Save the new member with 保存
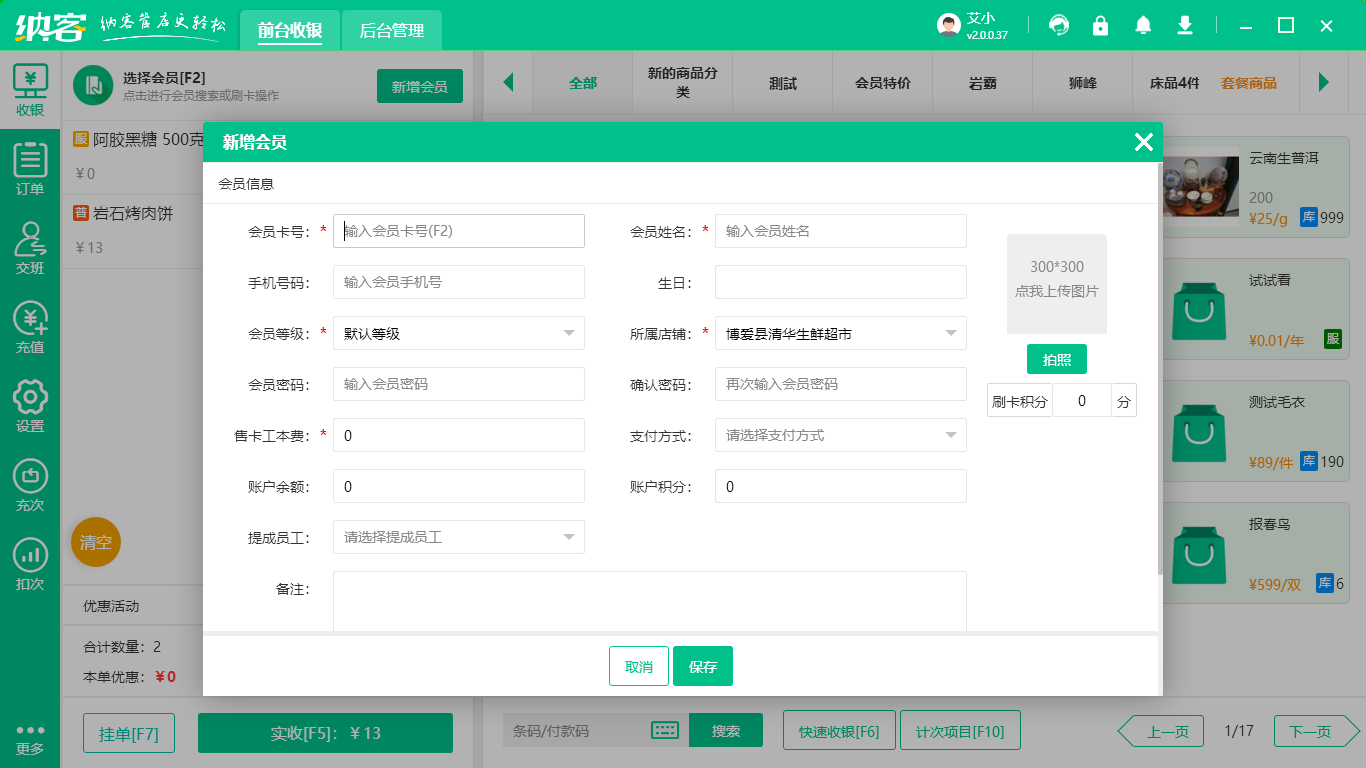Viewport: 1366px width, 768px height. [703, 665]
